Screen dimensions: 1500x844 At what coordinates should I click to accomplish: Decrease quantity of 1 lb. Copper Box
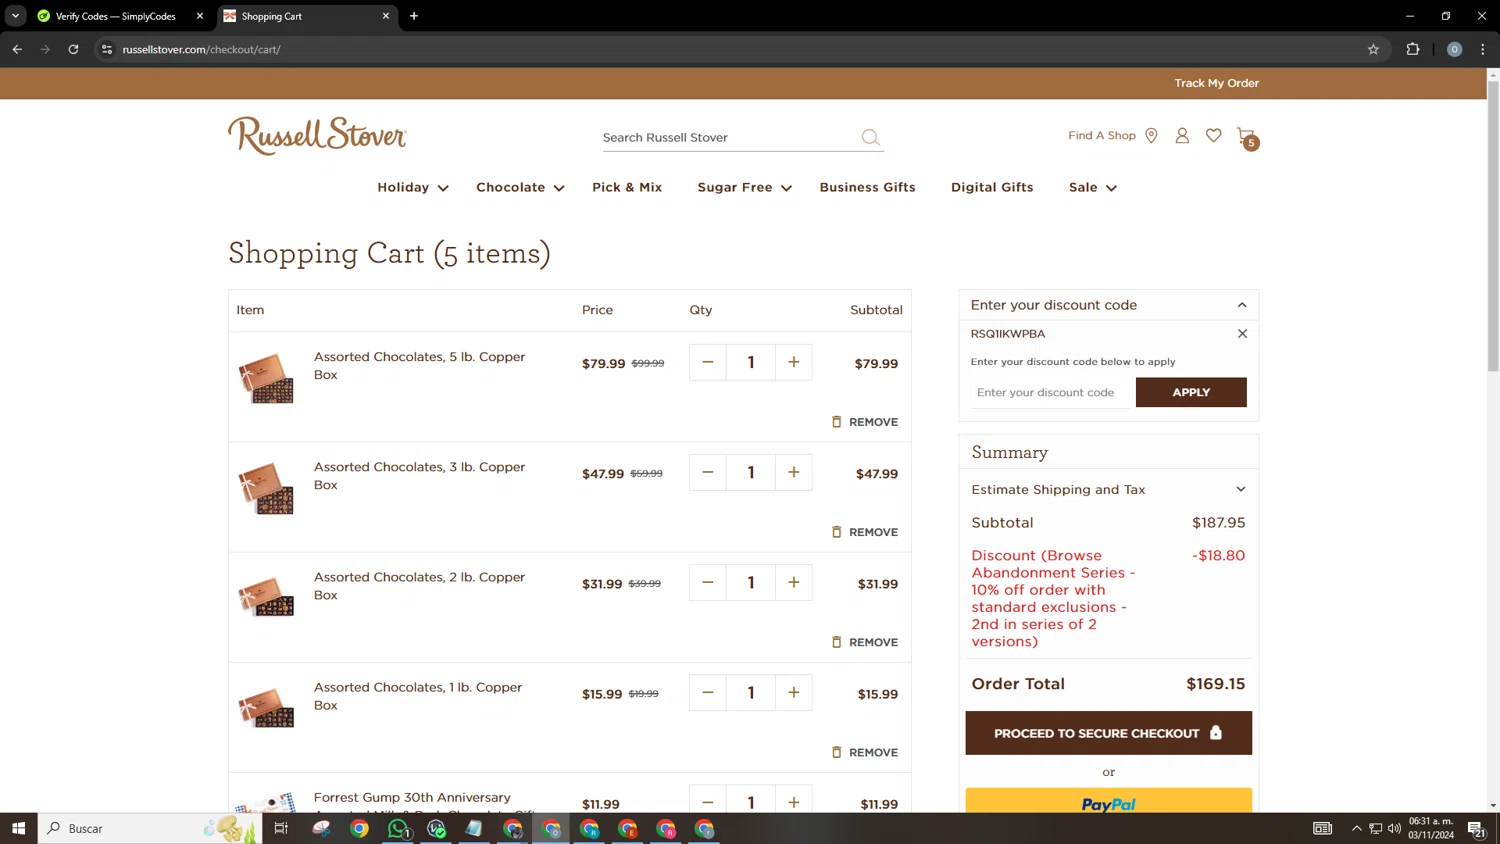pos(708,692)
